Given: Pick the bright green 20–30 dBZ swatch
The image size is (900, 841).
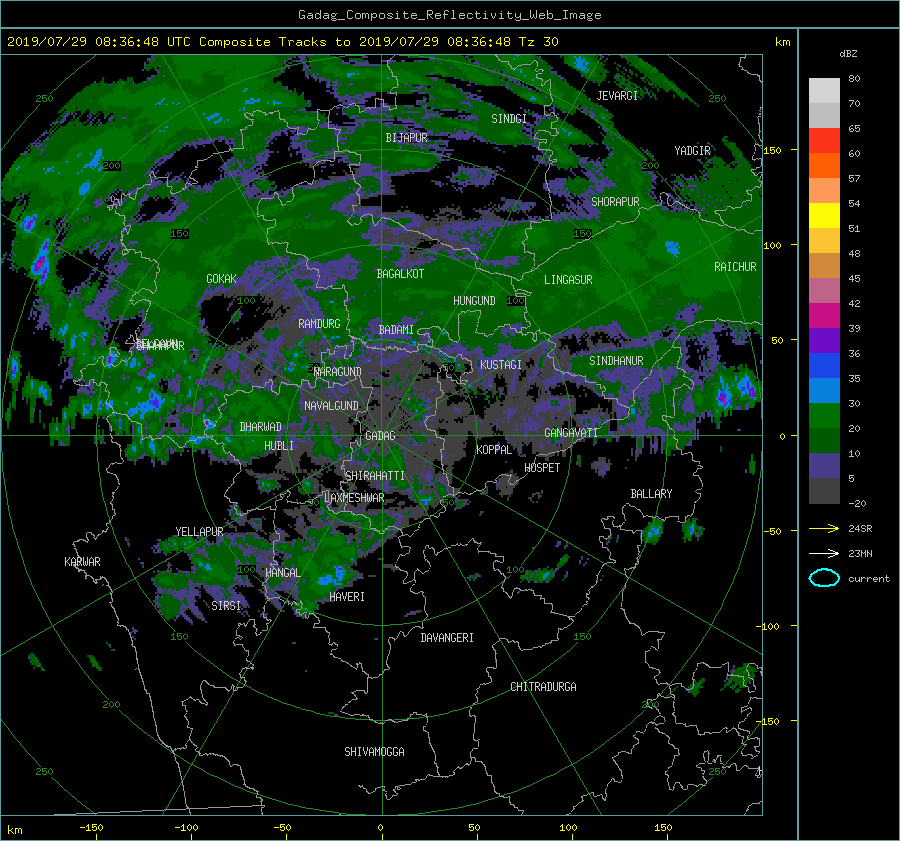Looking at the screenshot, I should coord(824,416).
